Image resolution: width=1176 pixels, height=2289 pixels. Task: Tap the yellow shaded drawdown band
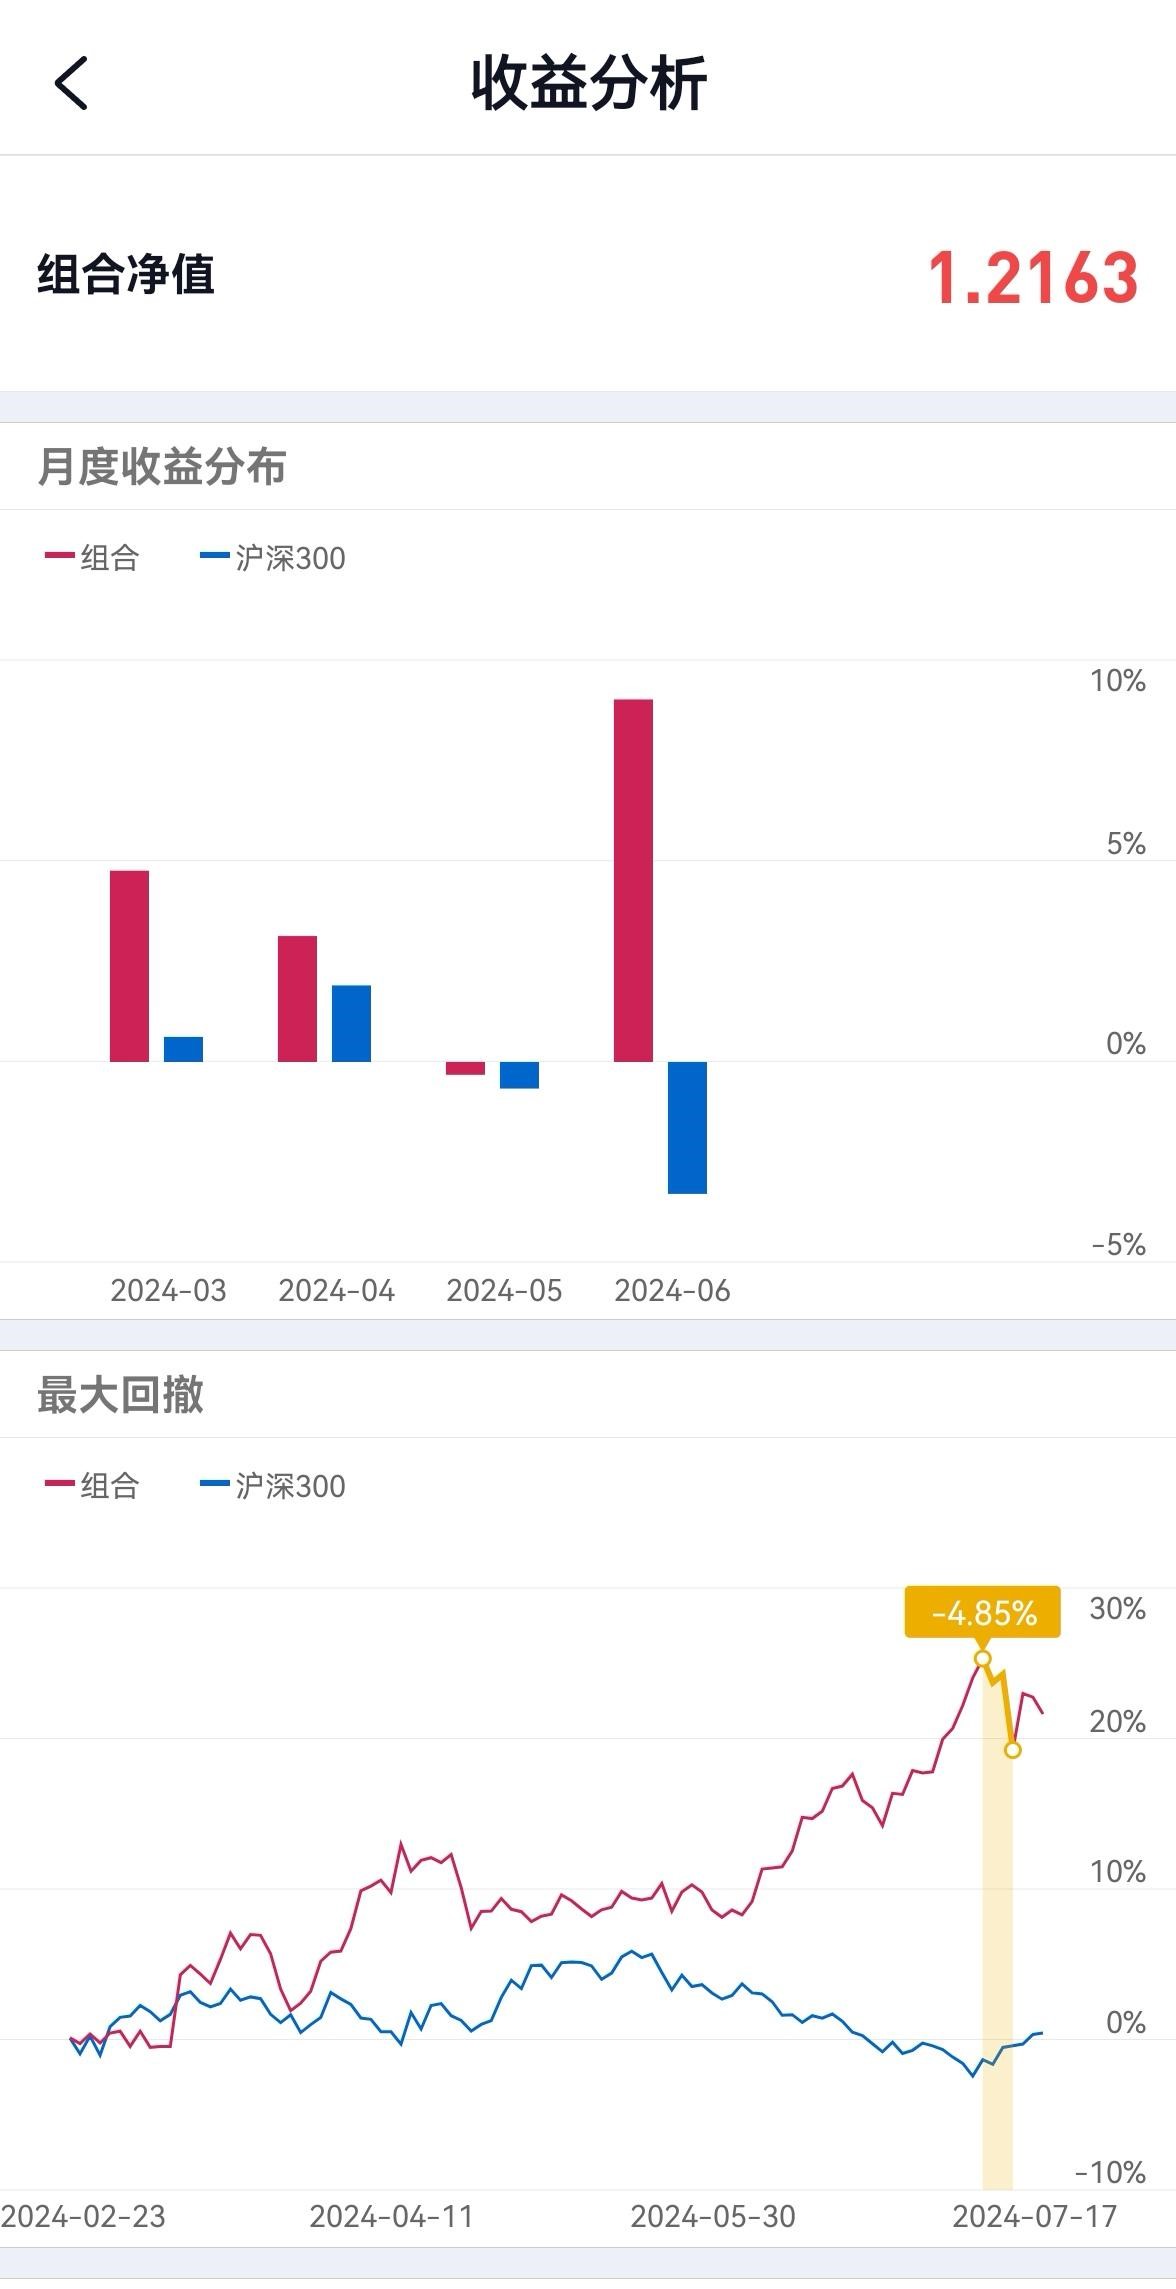[997, 1980]
